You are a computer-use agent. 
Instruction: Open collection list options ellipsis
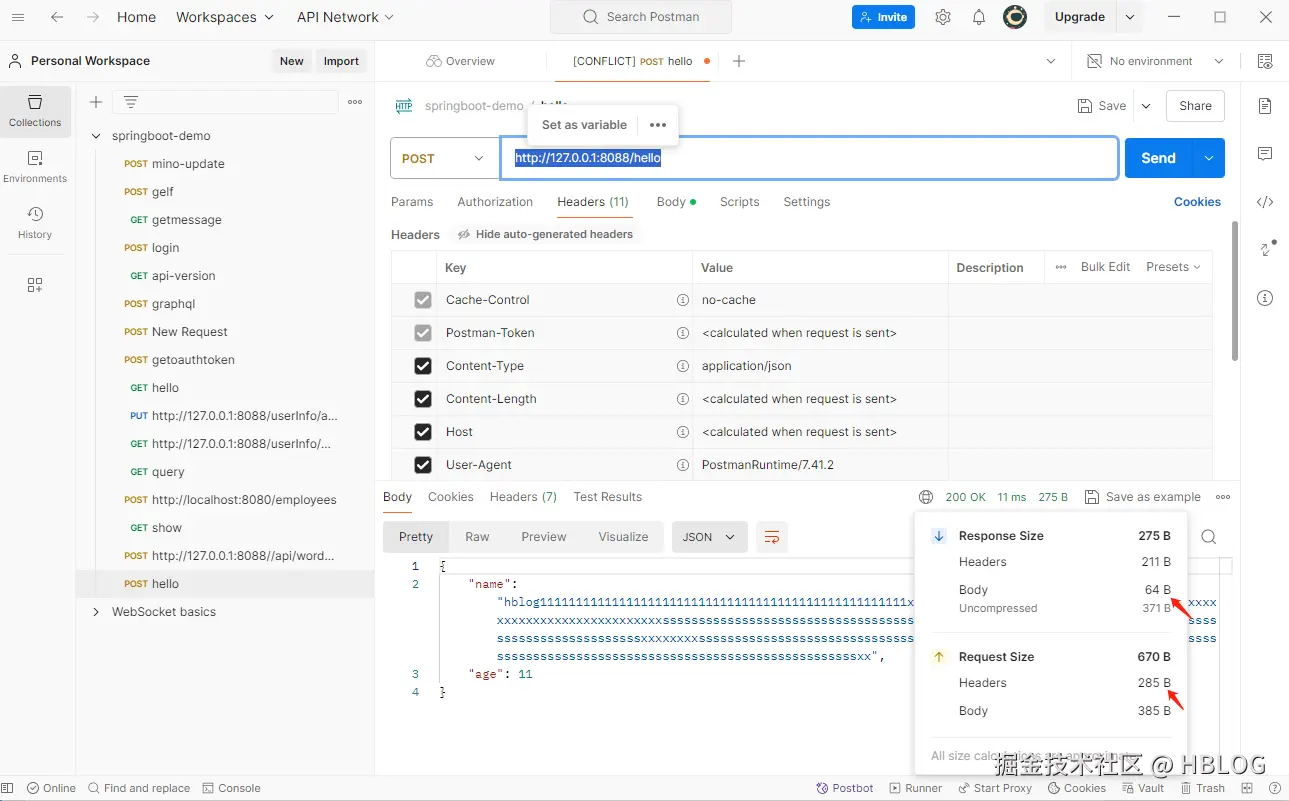355,102
